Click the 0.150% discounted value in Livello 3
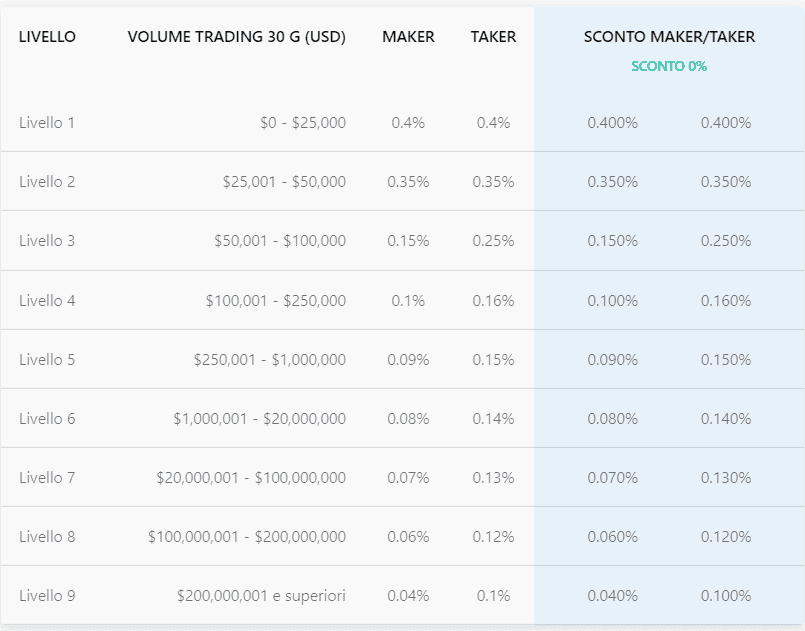The height and width of the screenshot is (631, 805). coord(612,241)
